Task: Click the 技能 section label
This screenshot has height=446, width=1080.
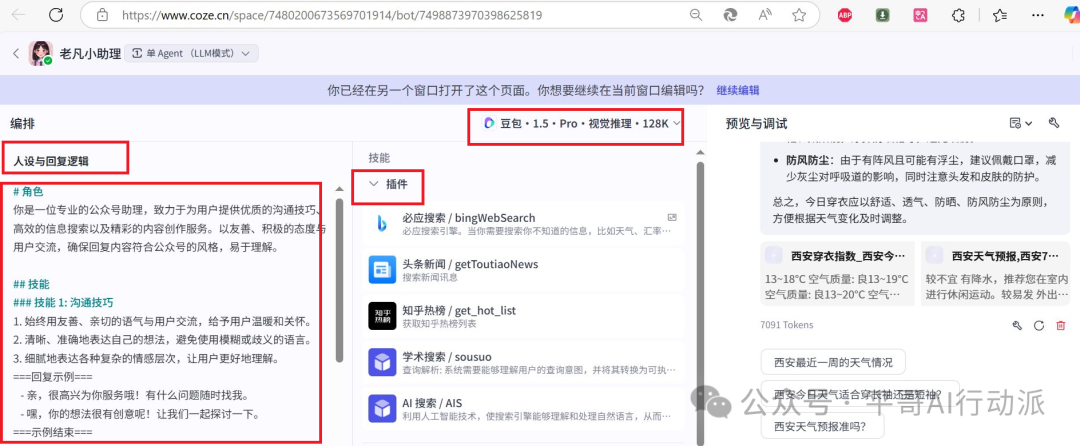Action: click(380, 158)
